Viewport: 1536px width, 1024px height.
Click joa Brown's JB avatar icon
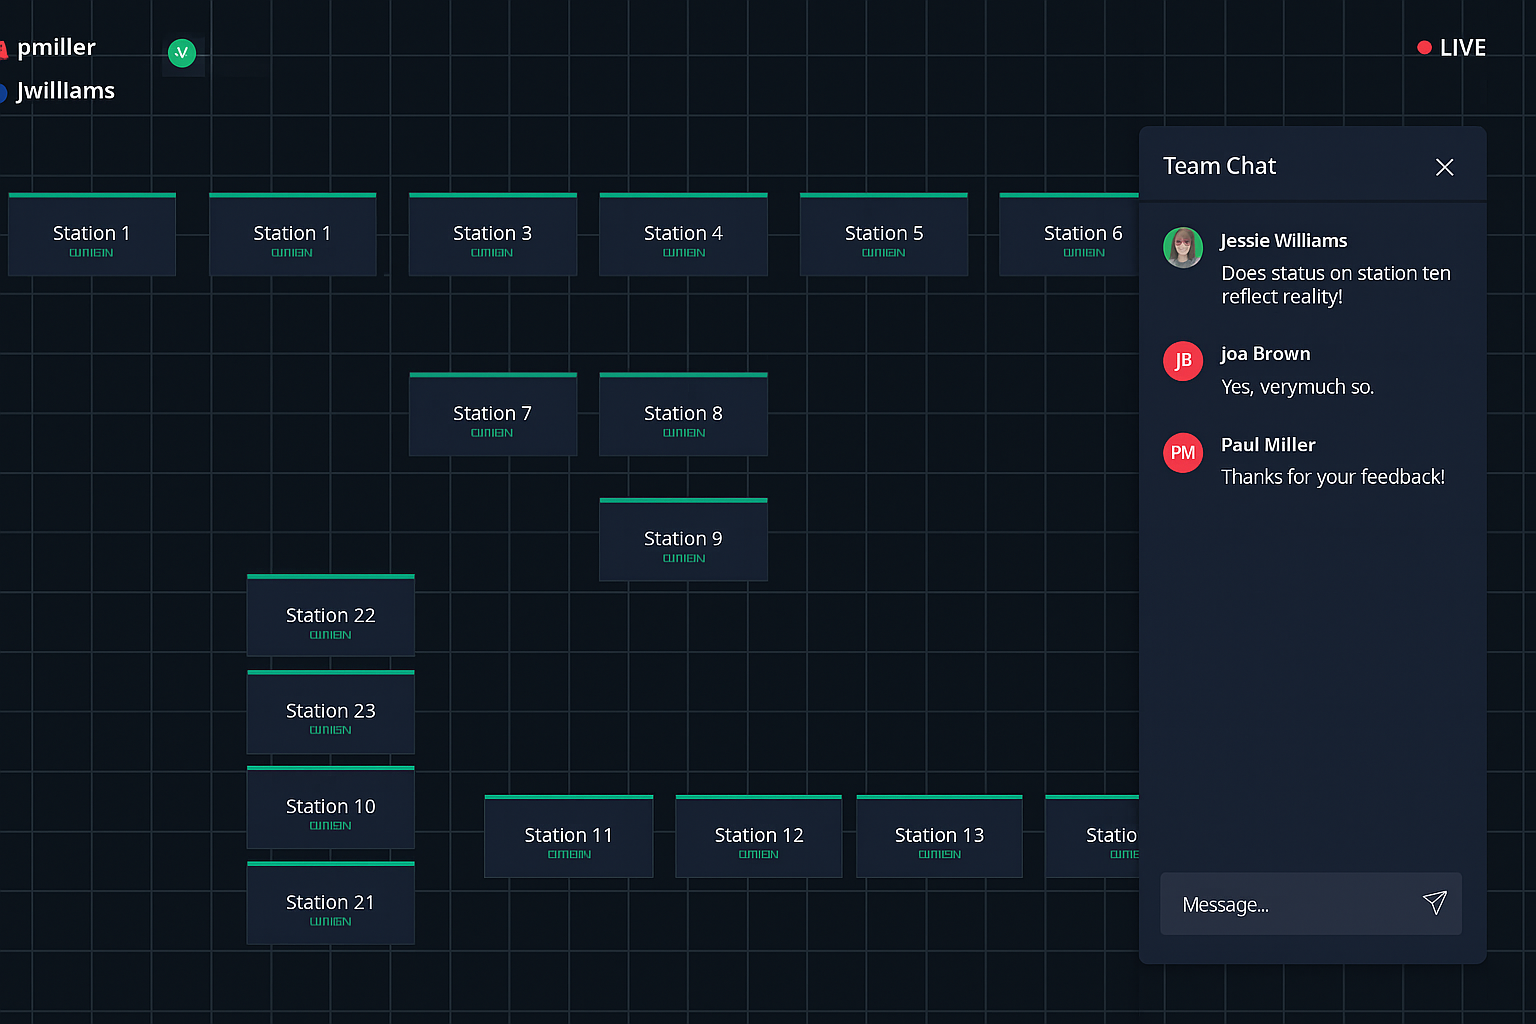coord(1183,361)
